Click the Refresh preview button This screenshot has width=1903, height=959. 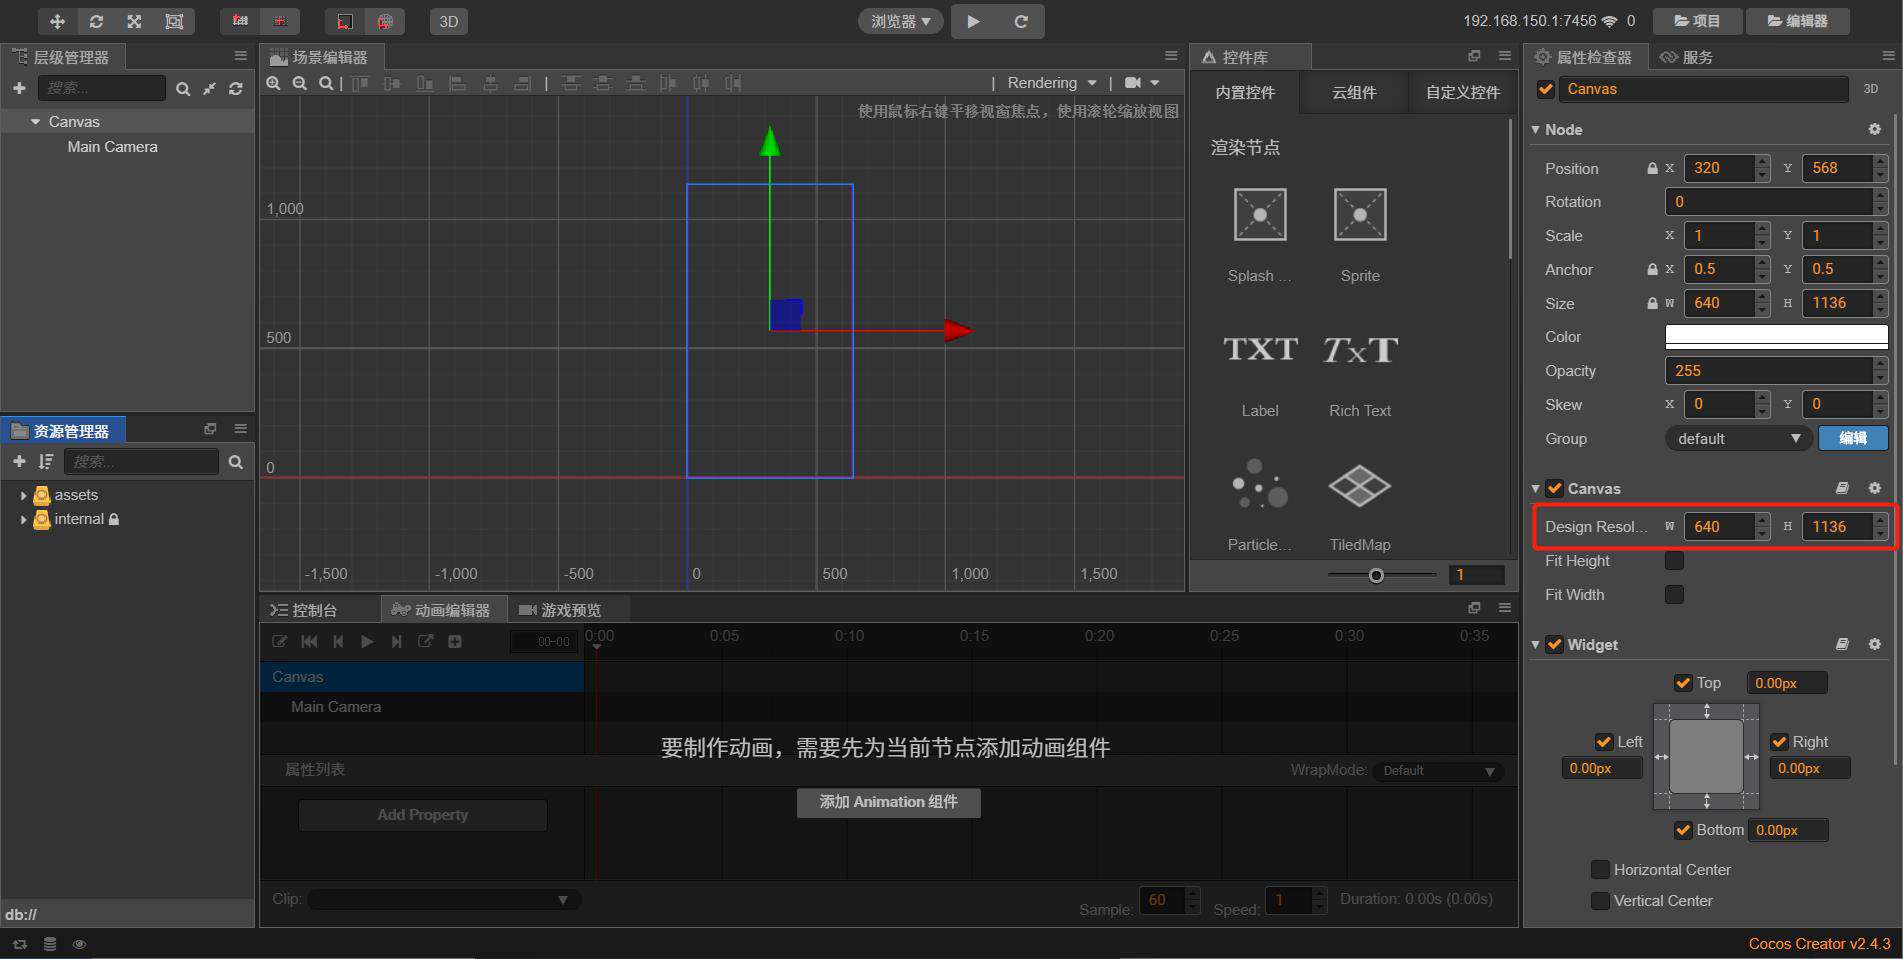pyautogui.click(x=1021, y=21)
